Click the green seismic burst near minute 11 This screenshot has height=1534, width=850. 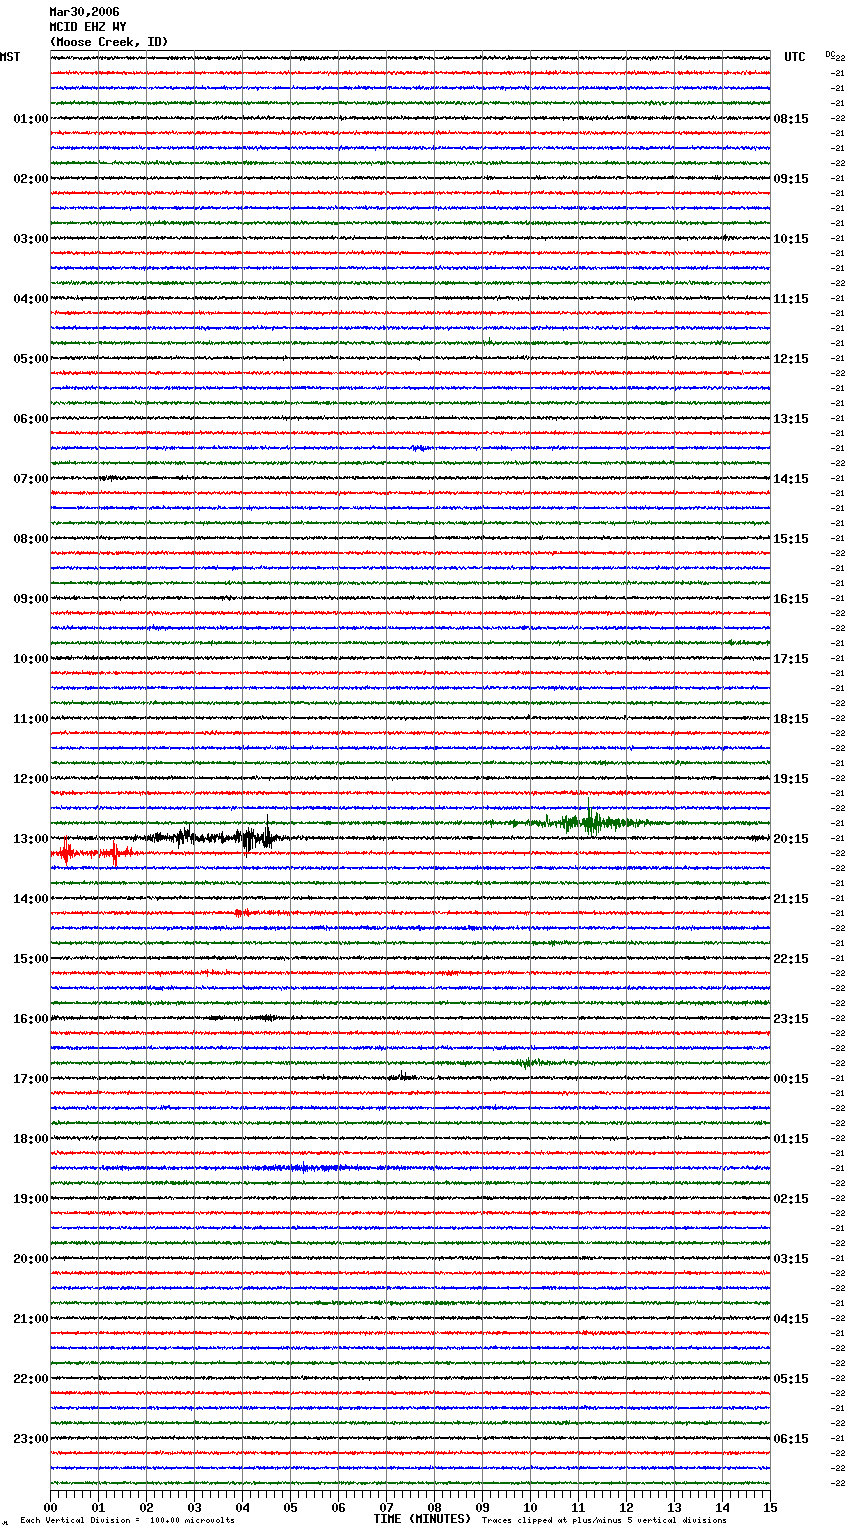588,823
